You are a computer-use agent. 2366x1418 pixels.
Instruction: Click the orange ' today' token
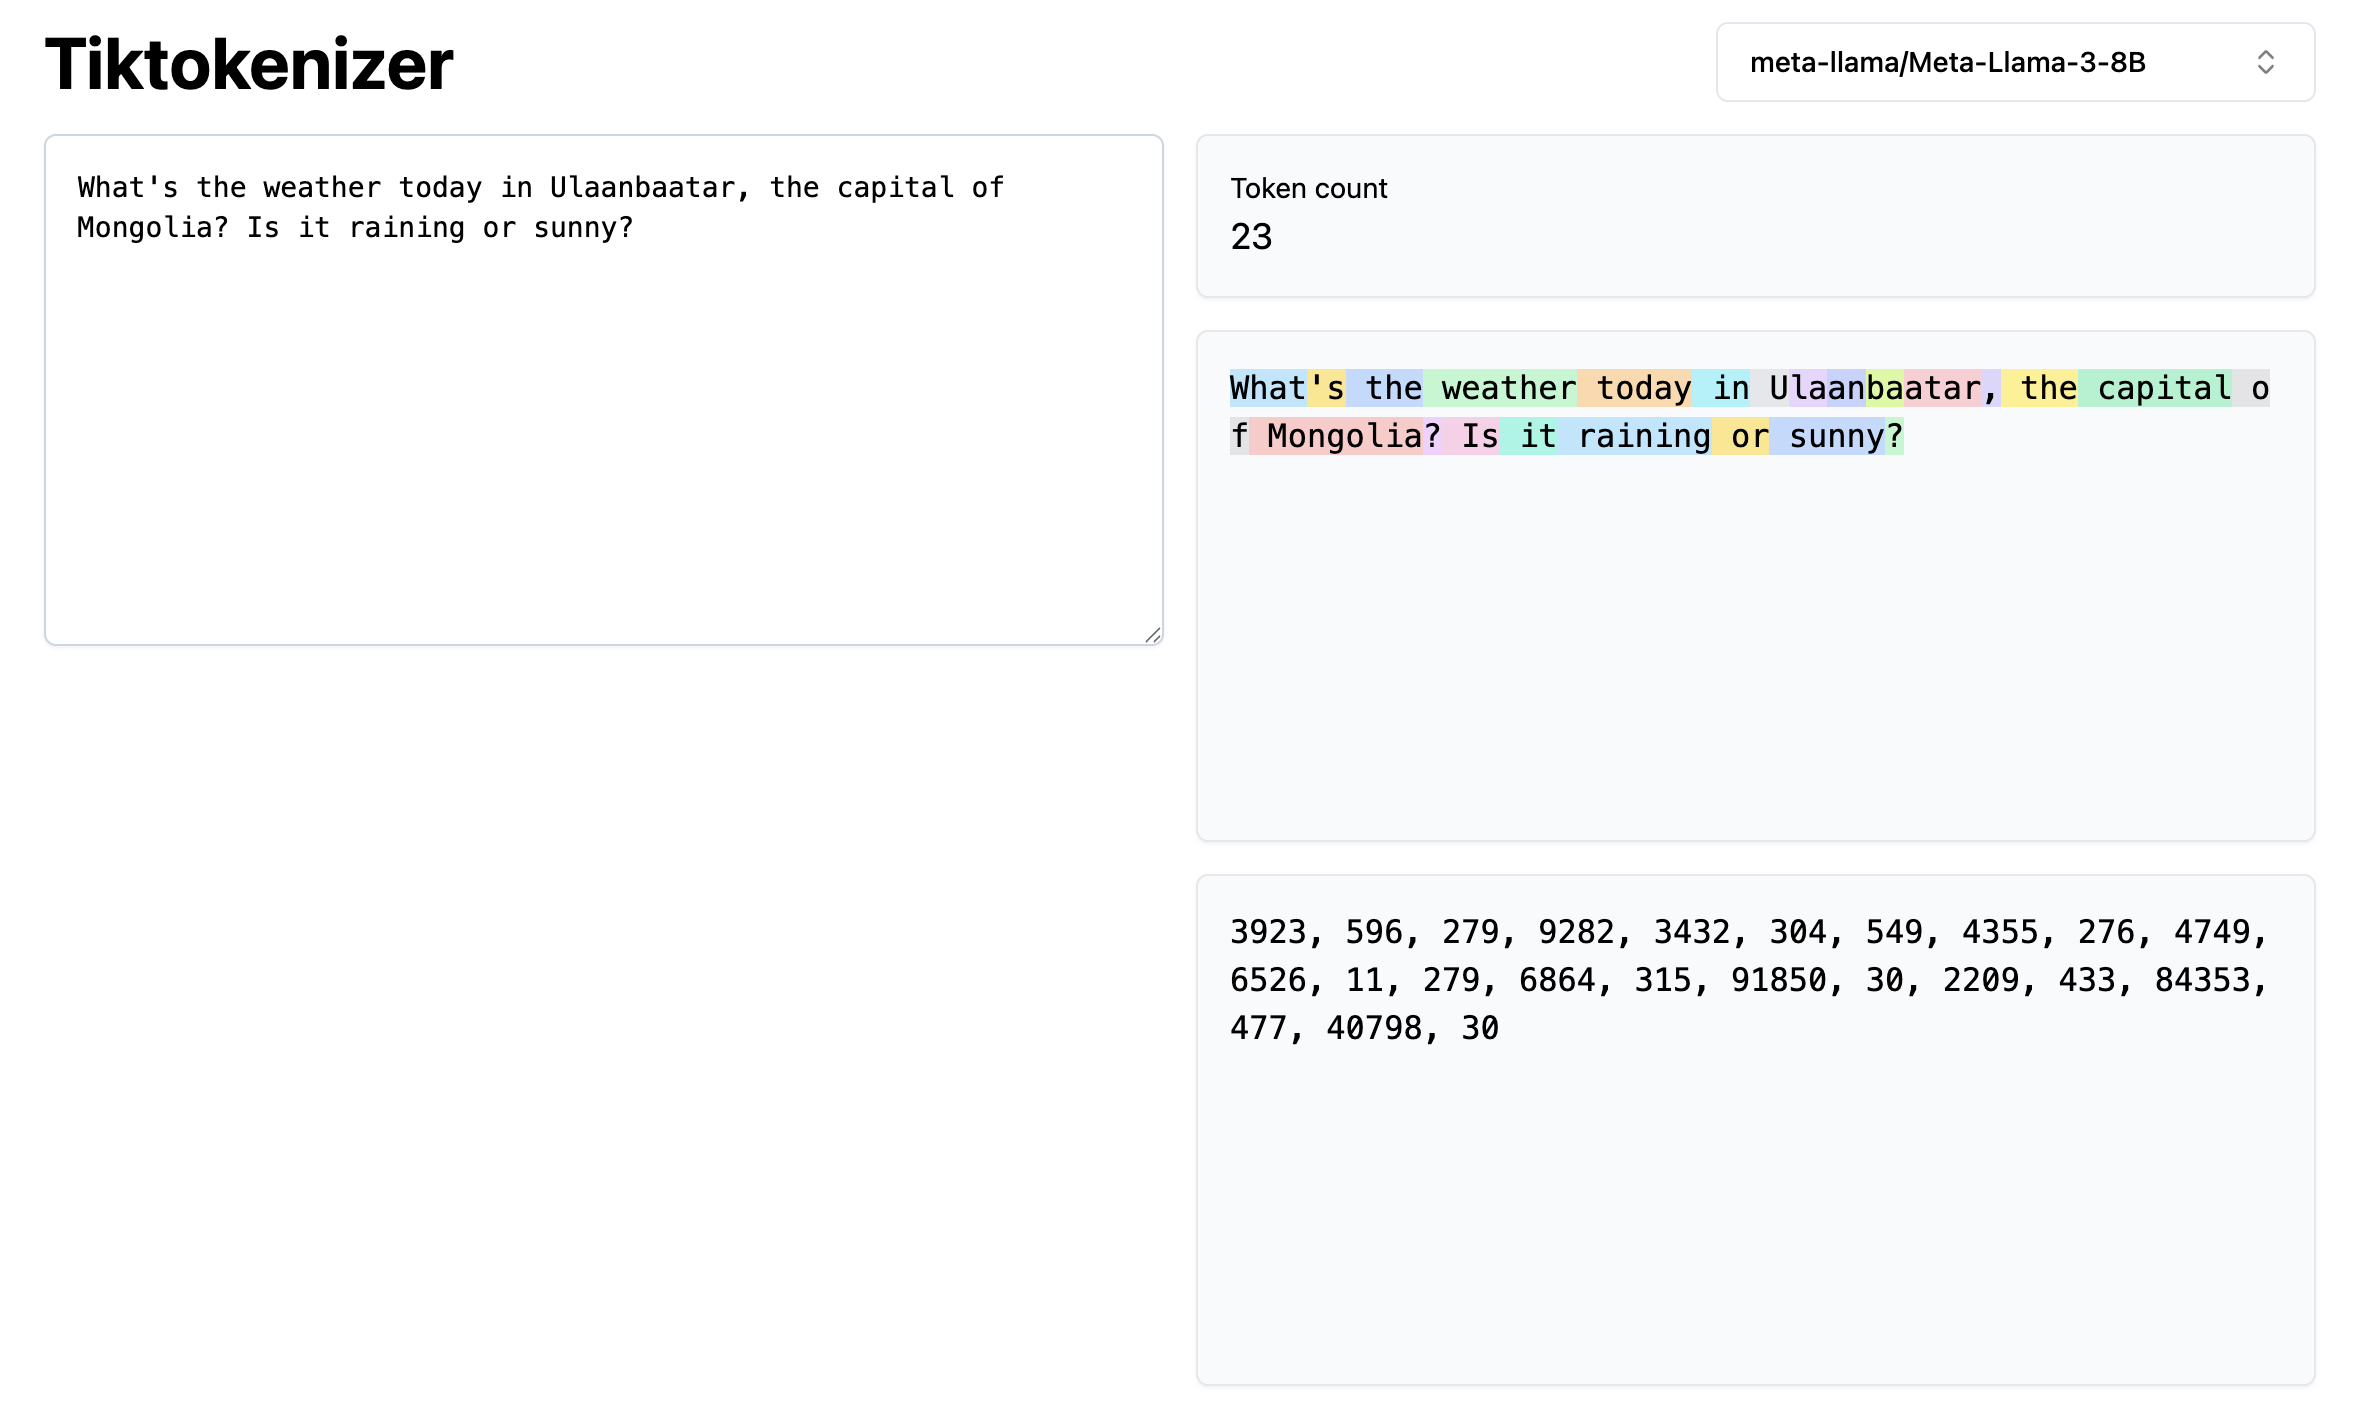coord(1634,388)
